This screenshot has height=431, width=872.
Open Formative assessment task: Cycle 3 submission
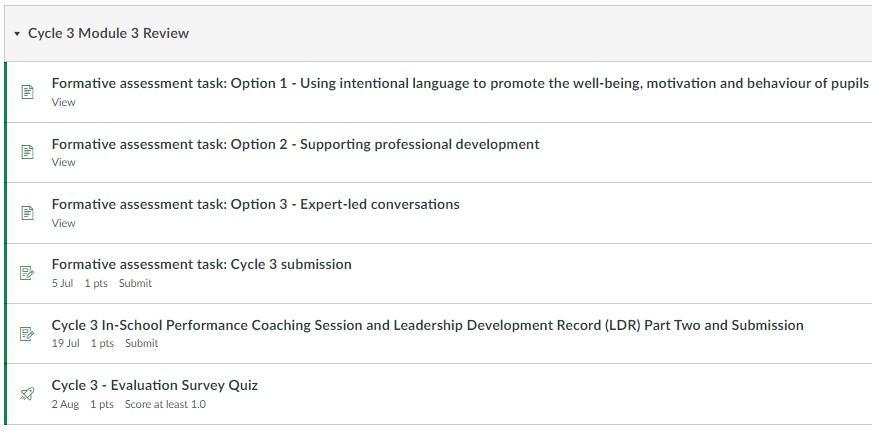[x=201, y=264]
